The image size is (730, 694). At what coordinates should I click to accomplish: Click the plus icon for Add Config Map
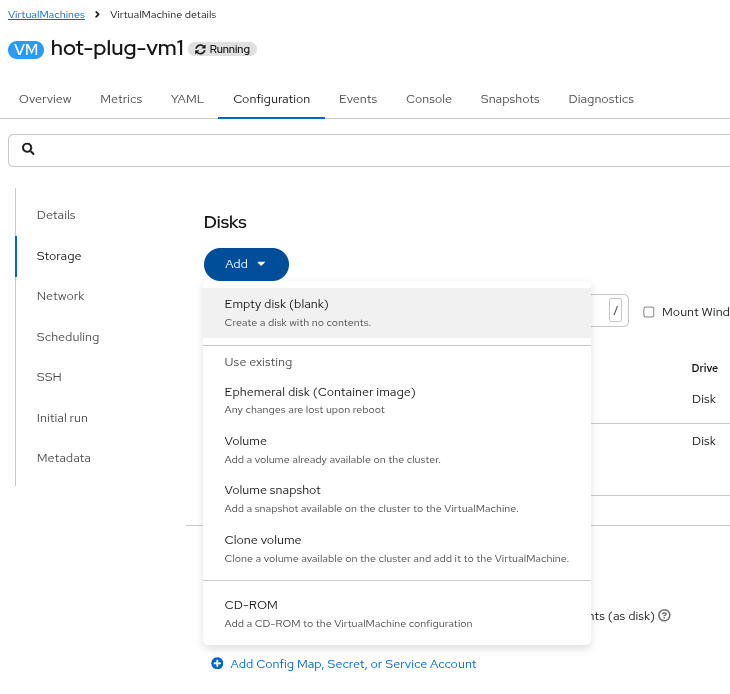pos(217,664)
